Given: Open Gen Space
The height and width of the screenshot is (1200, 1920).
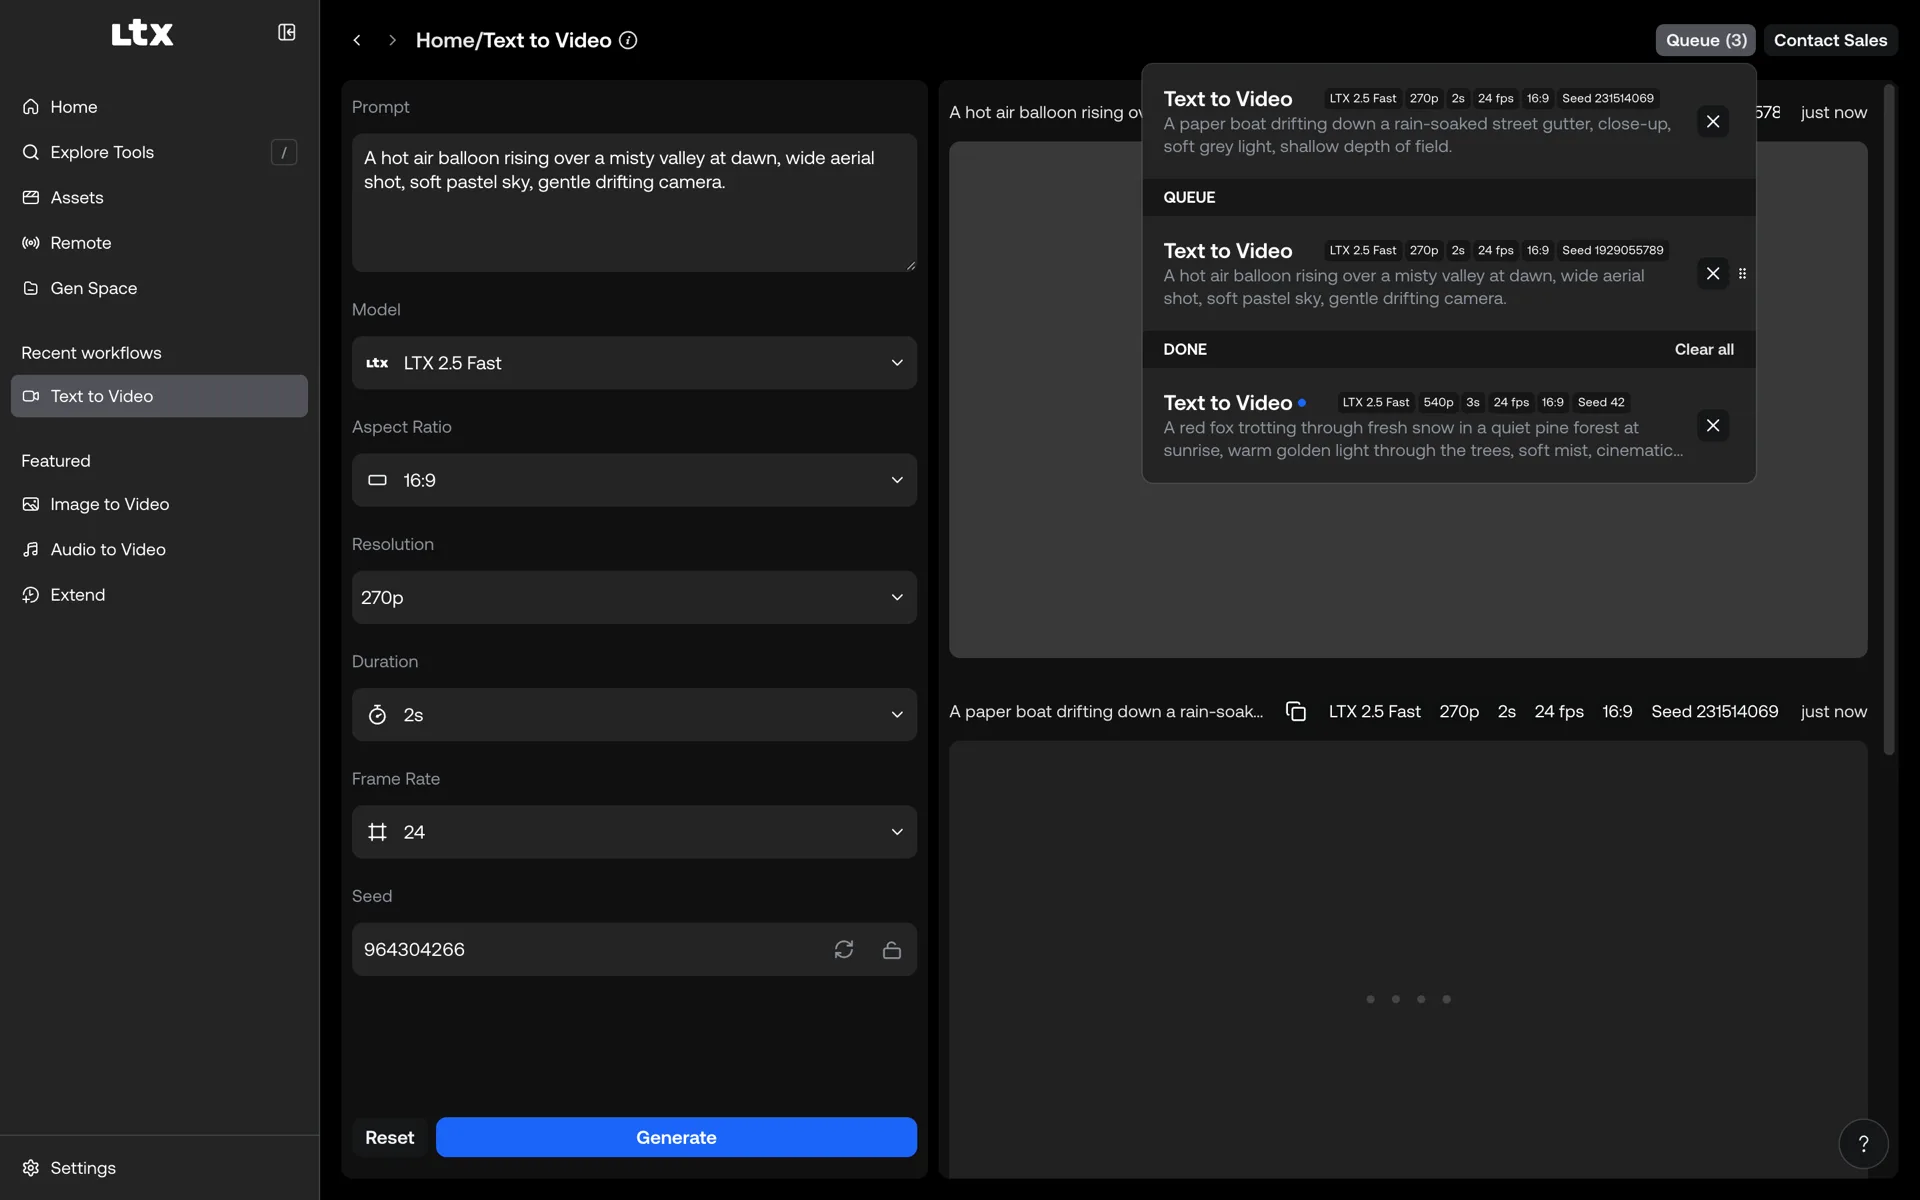Looking at the screenshot, I should tap(160, 288).
